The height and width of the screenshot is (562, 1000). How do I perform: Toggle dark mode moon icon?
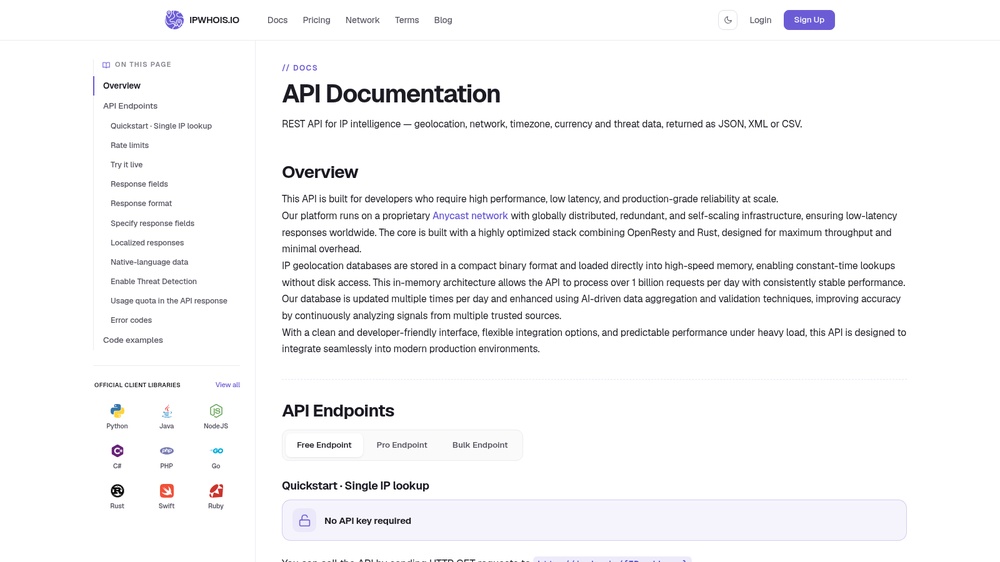[728, 20]
